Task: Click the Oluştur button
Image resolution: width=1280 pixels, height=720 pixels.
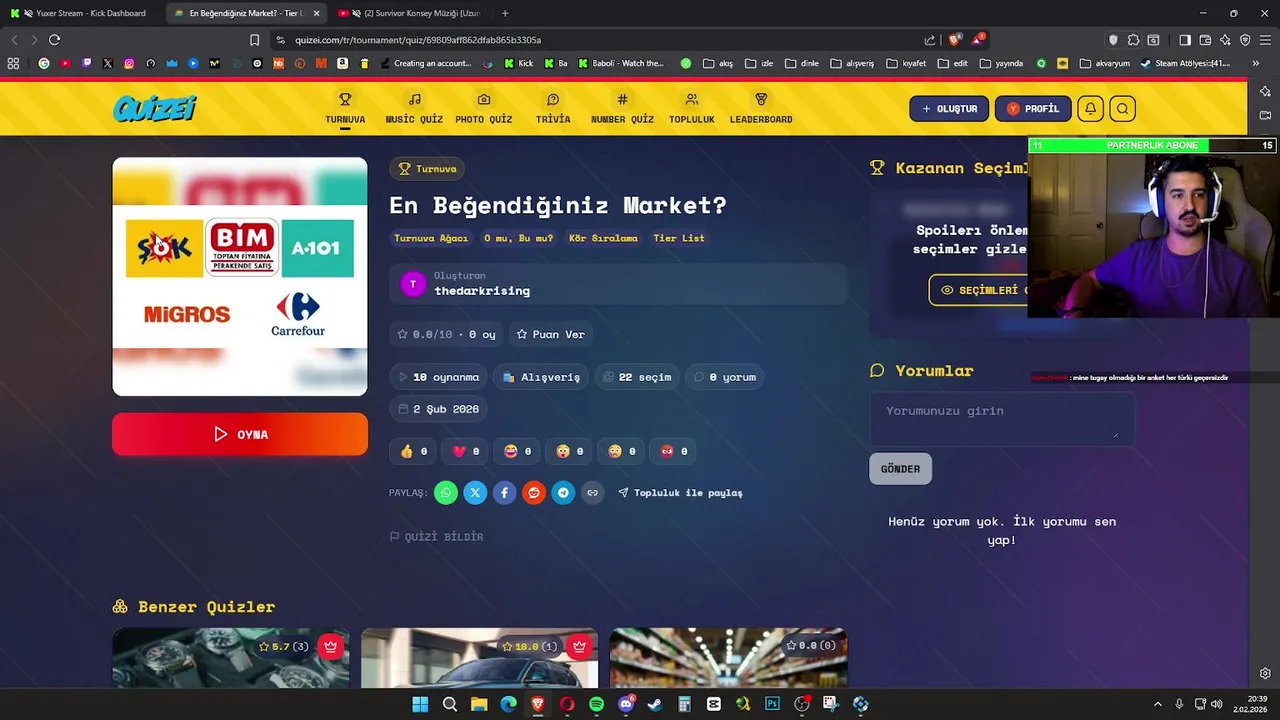Action: 949,109
